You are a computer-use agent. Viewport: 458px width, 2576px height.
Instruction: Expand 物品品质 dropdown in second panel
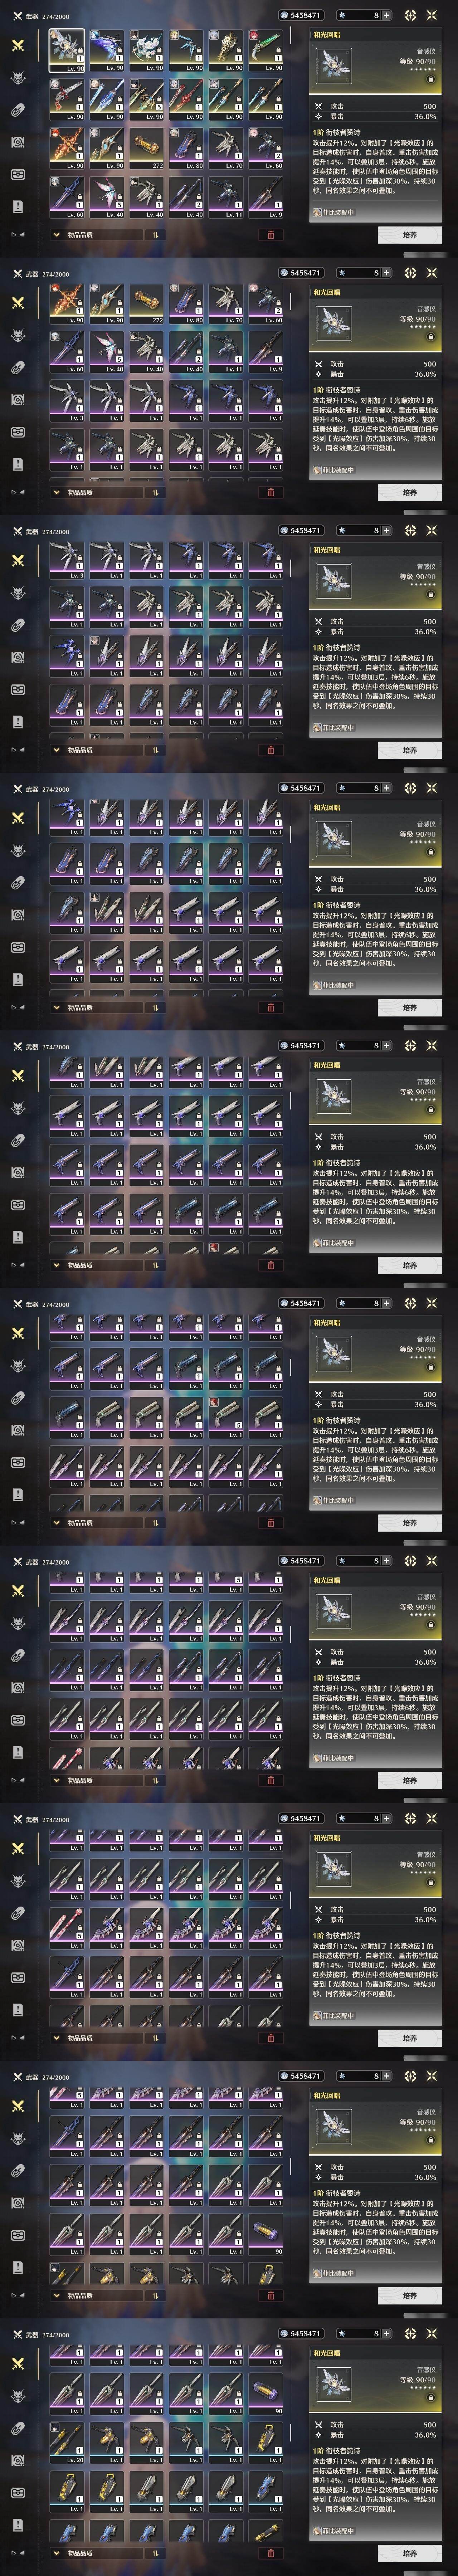tap(96, 492)
